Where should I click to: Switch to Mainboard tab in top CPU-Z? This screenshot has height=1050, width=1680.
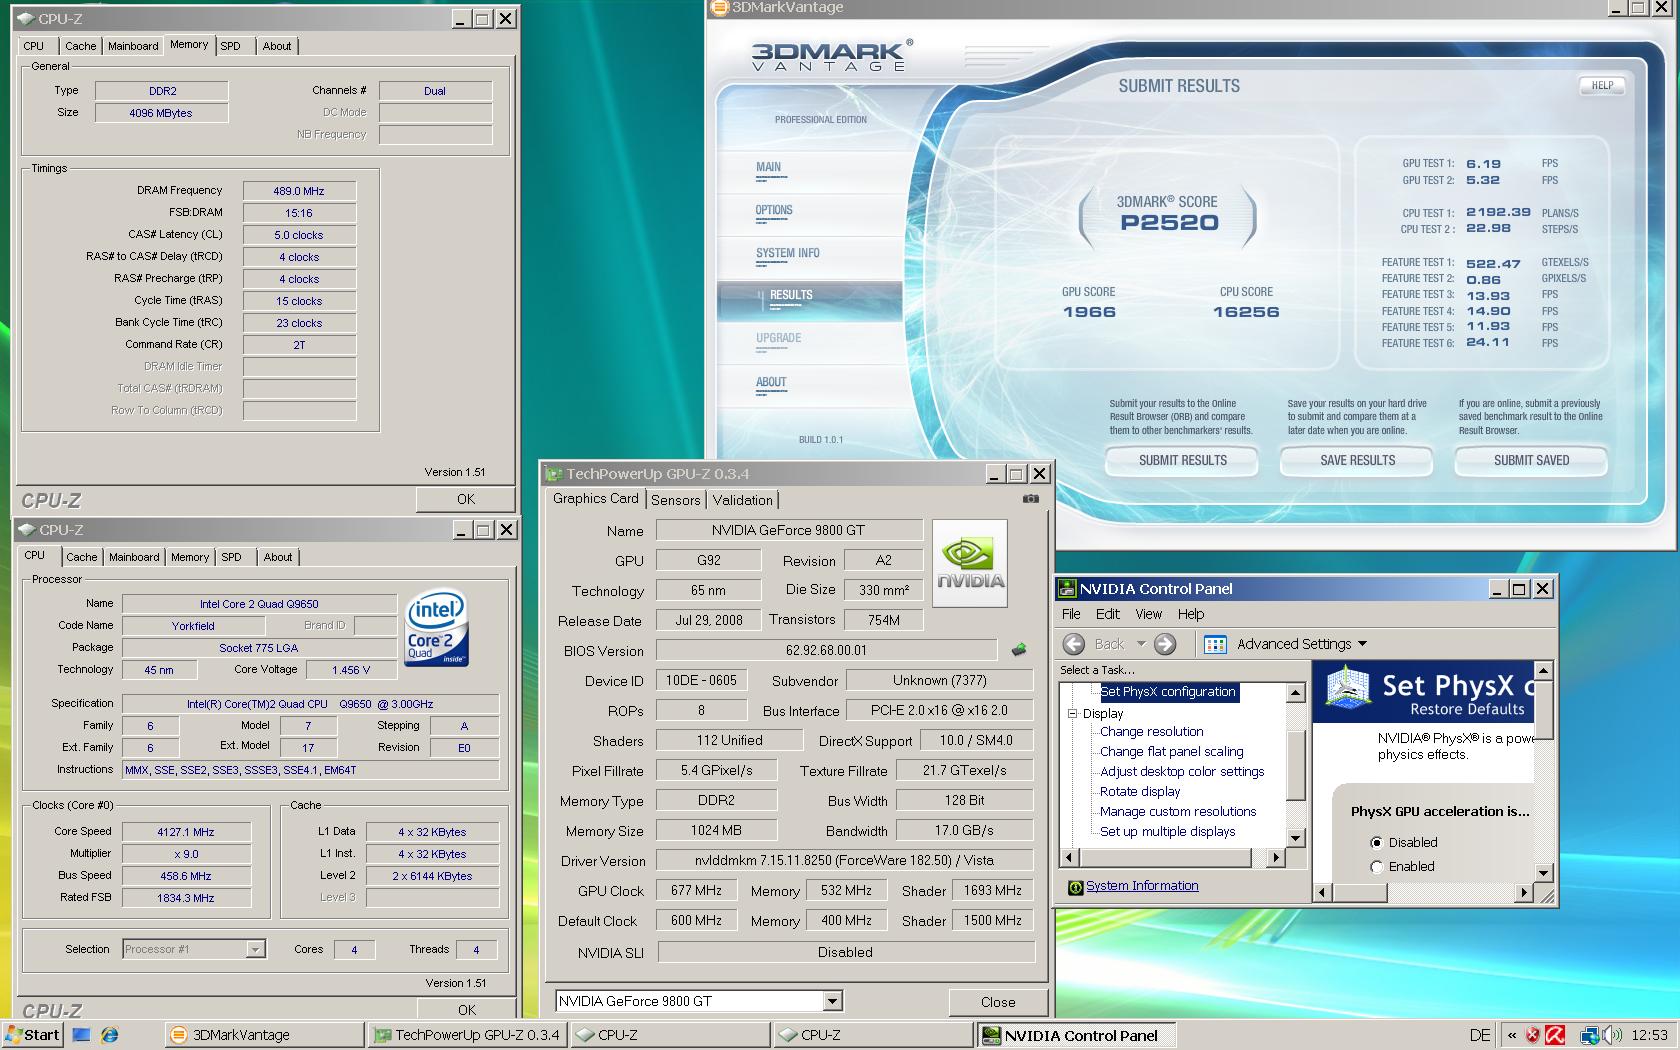click(x=133, y=46)
